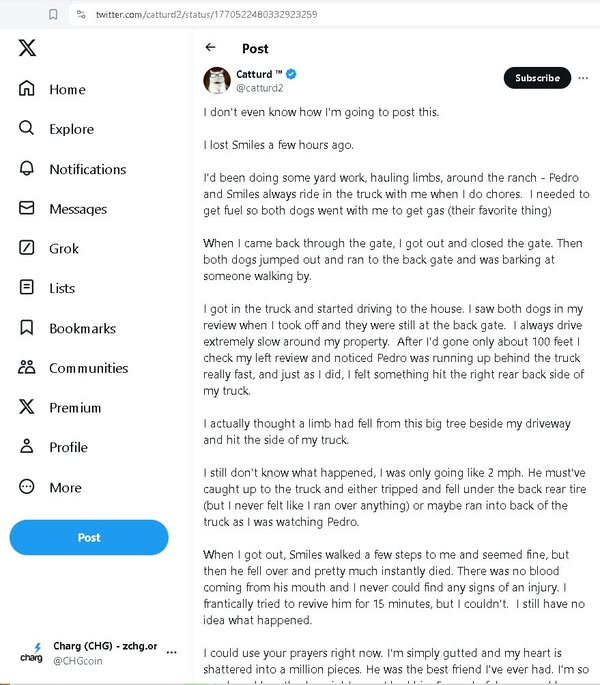Open Explore search icon
The height and width of the screenshot is (685, 600).
[27, 129]
